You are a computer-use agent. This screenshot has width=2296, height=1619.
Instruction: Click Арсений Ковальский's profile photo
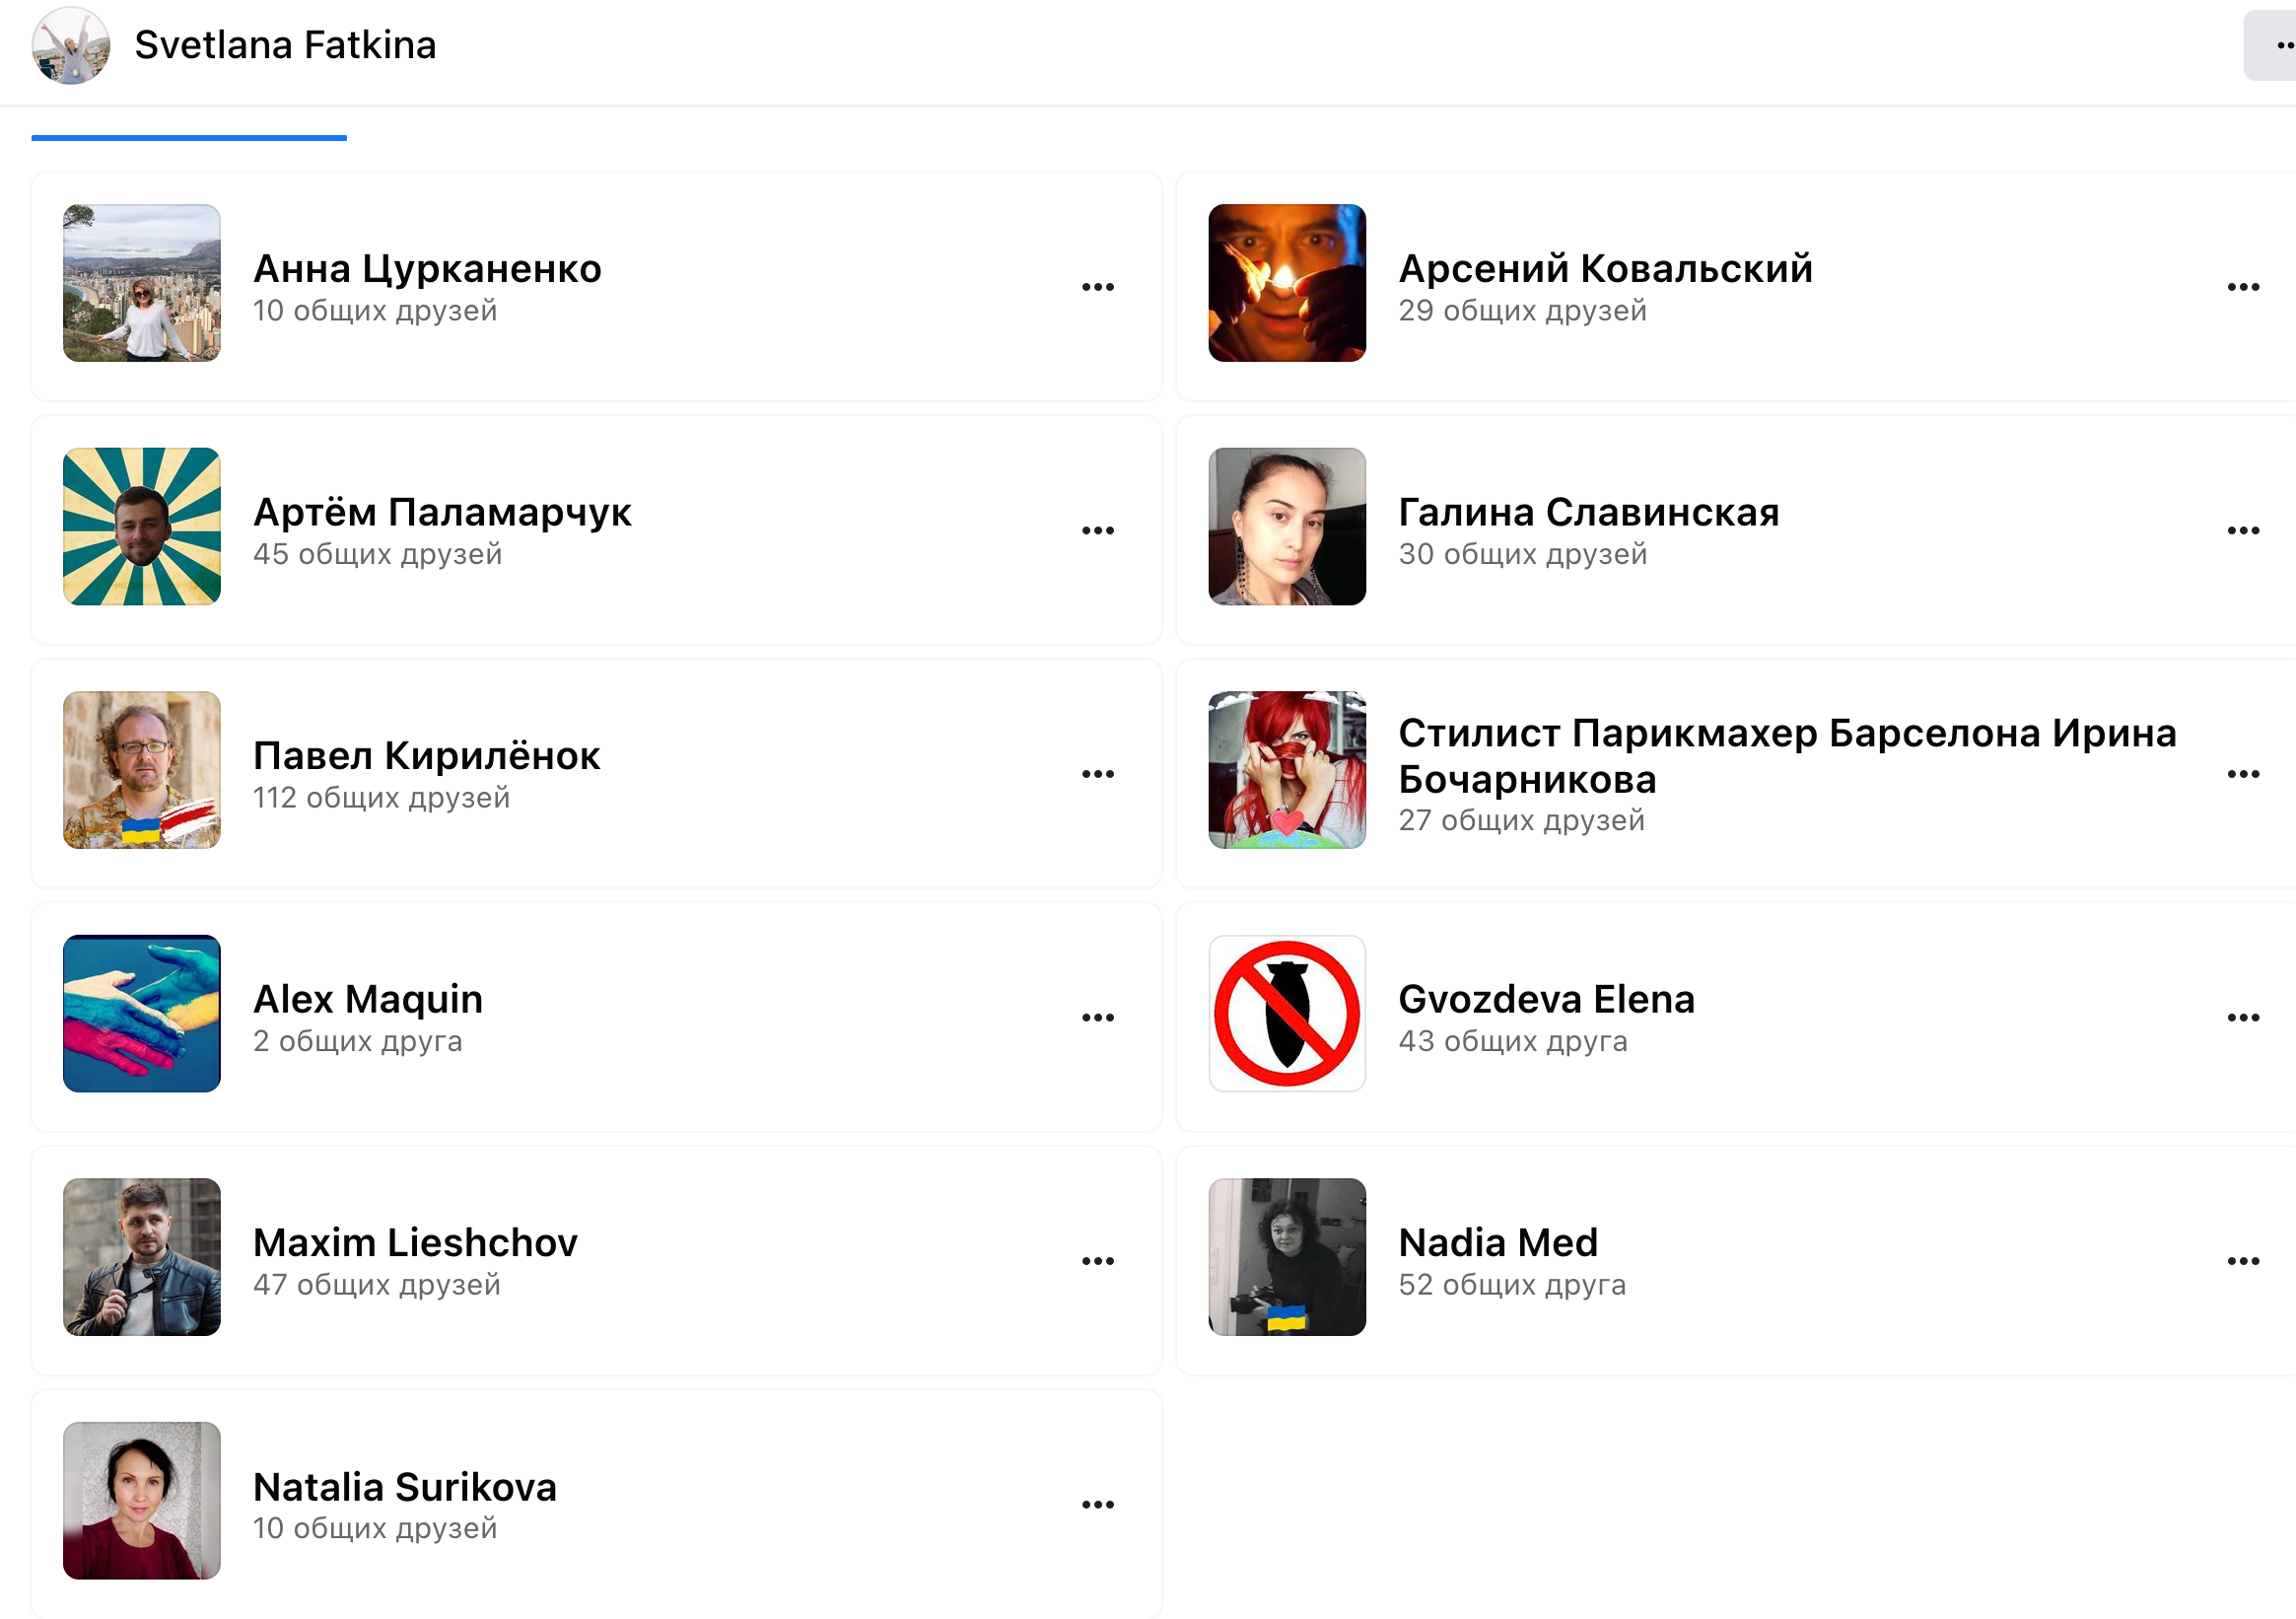tap(1286, 283)
